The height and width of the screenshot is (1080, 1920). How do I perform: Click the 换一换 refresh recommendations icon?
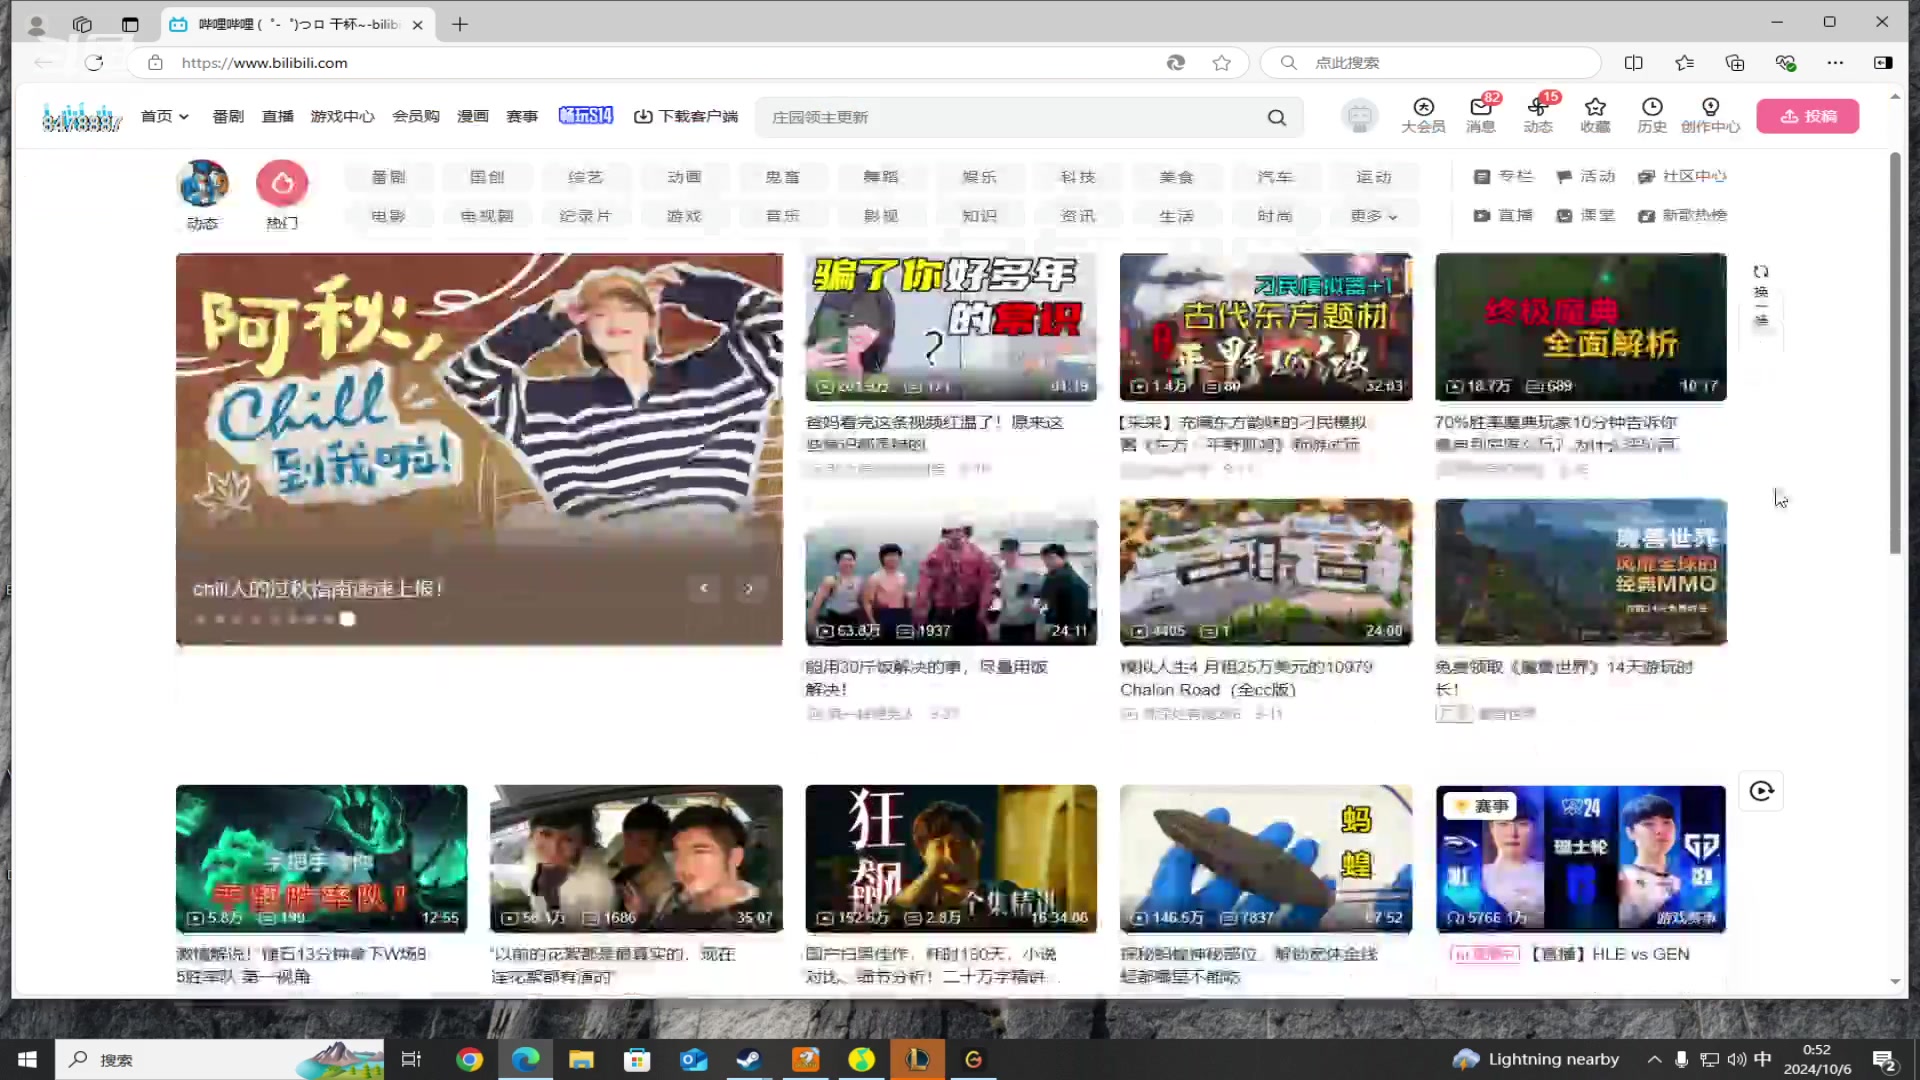pos(1761,296)
